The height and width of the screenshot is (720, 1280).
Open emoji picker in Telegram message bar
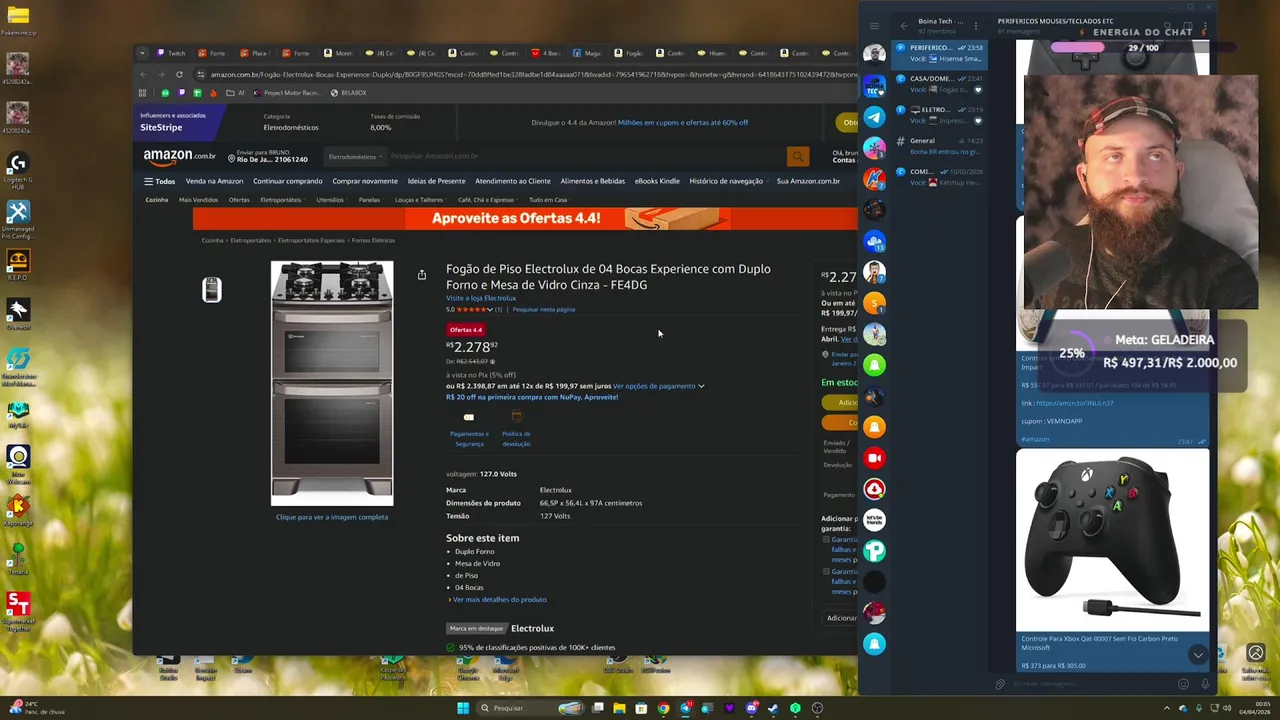tap(1183, 684)
